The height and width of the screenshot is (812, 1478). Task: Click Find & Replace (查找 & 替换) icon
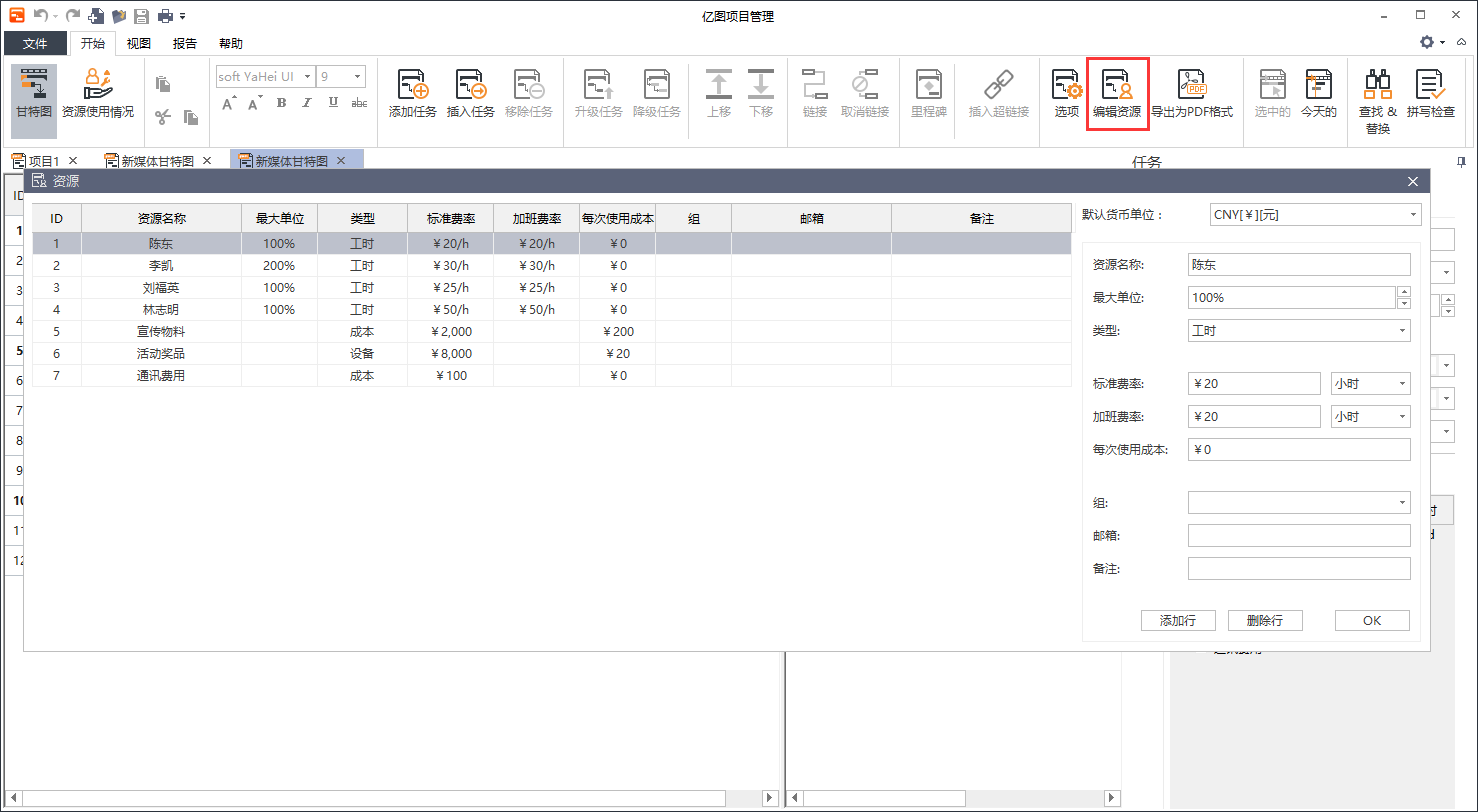[x=1377, y=96]
